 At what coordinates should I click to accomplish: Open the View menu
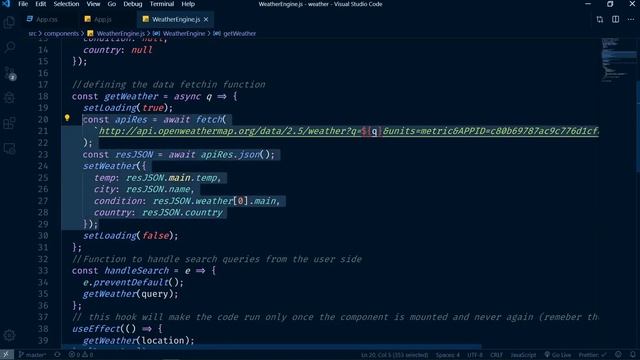[x=93, y=4]
